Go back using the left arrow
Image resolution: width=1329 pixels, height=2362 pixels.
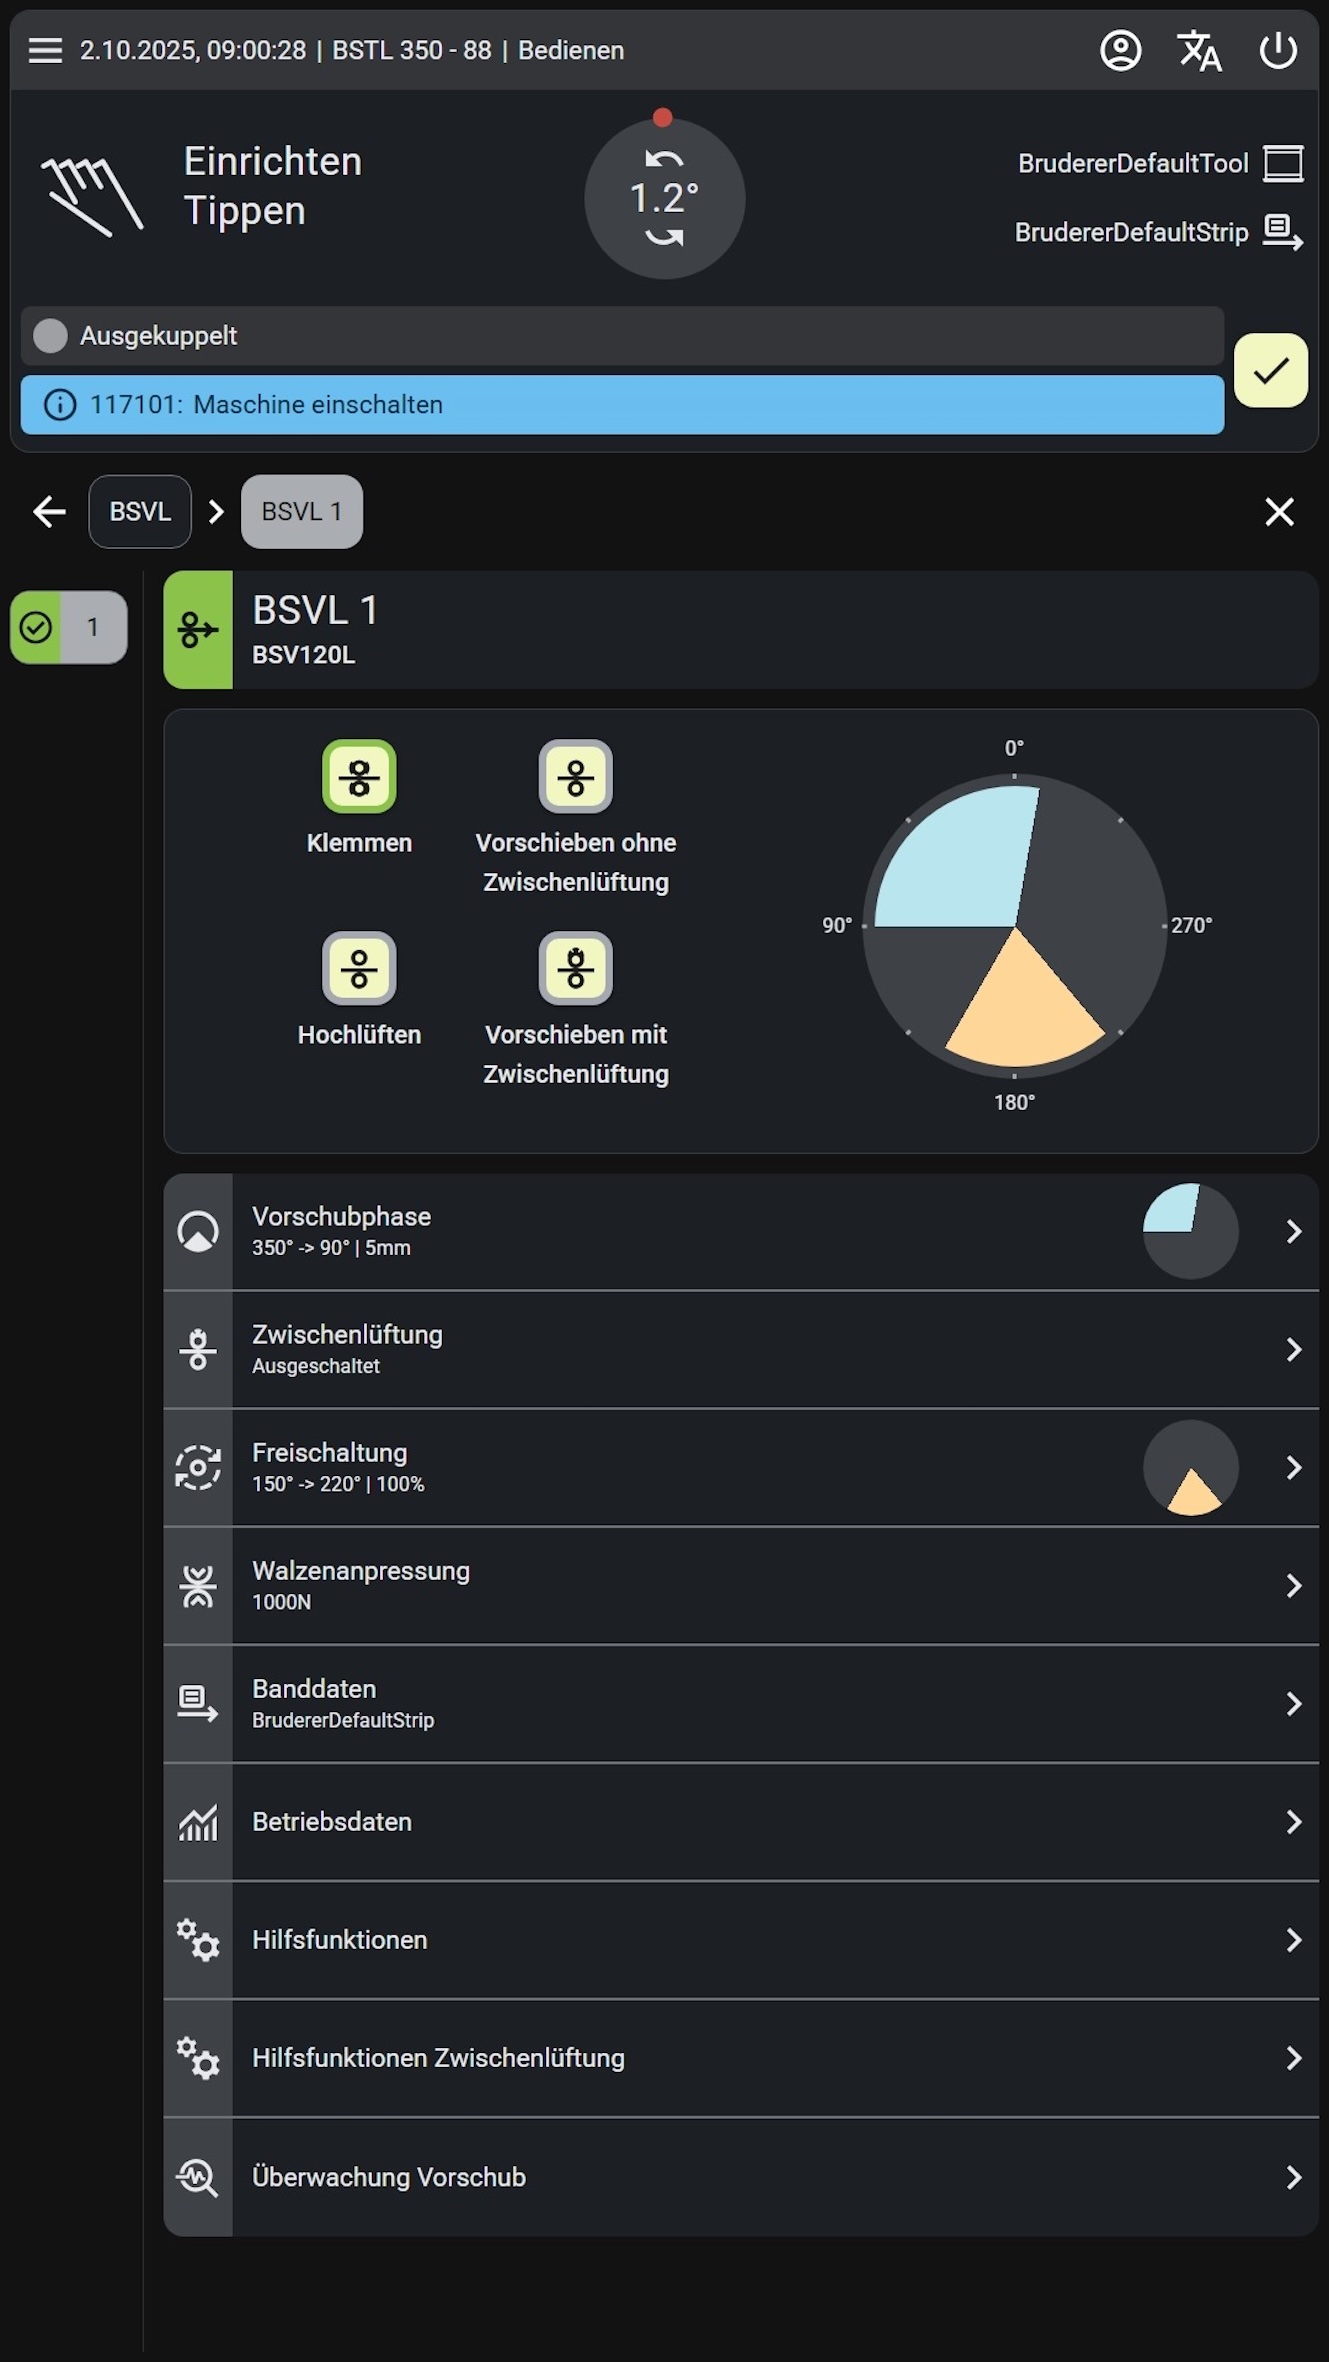coord(49,512)
